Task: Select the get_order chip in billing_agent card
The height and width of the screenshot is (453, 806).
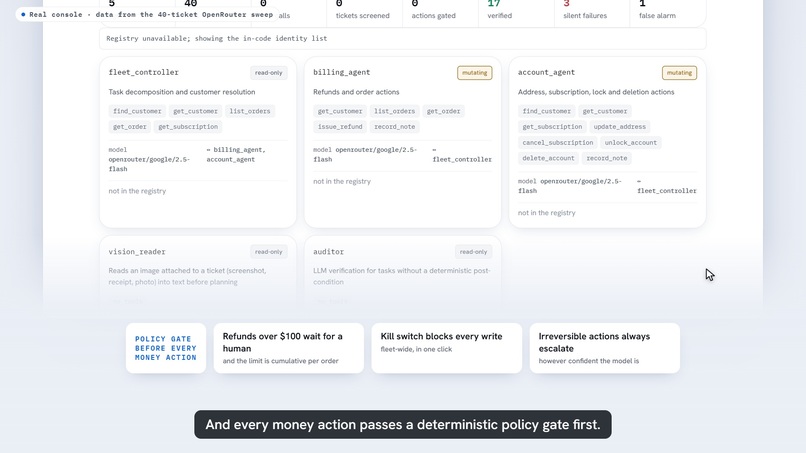Action: tap(443, 111)
